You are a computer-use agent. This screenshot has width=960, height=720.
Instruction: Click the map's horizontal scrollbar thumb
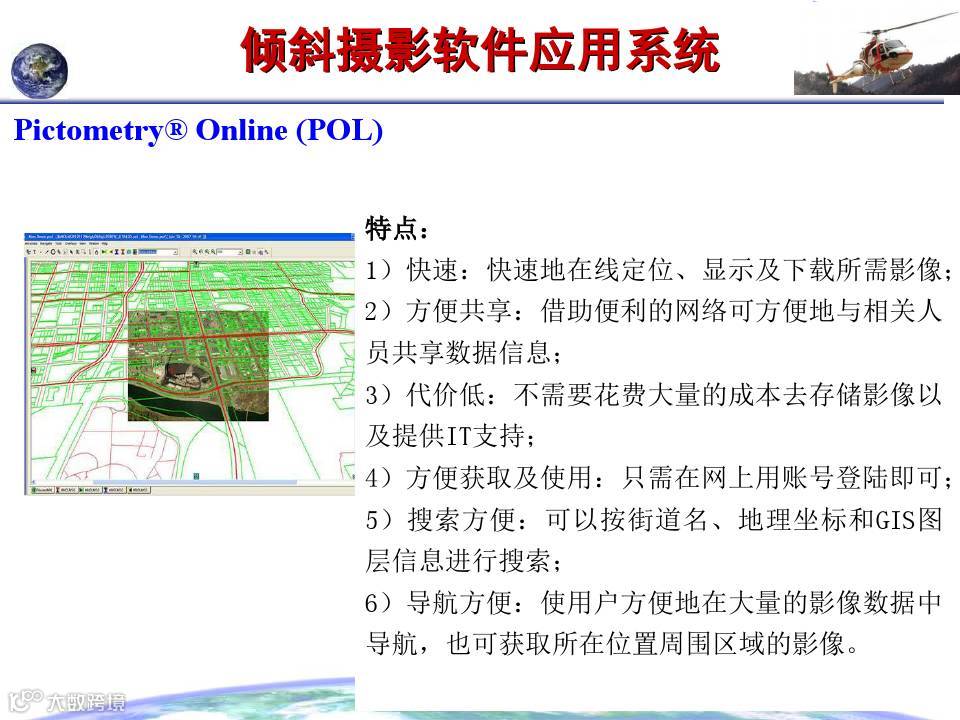click(x=195, y=482)
